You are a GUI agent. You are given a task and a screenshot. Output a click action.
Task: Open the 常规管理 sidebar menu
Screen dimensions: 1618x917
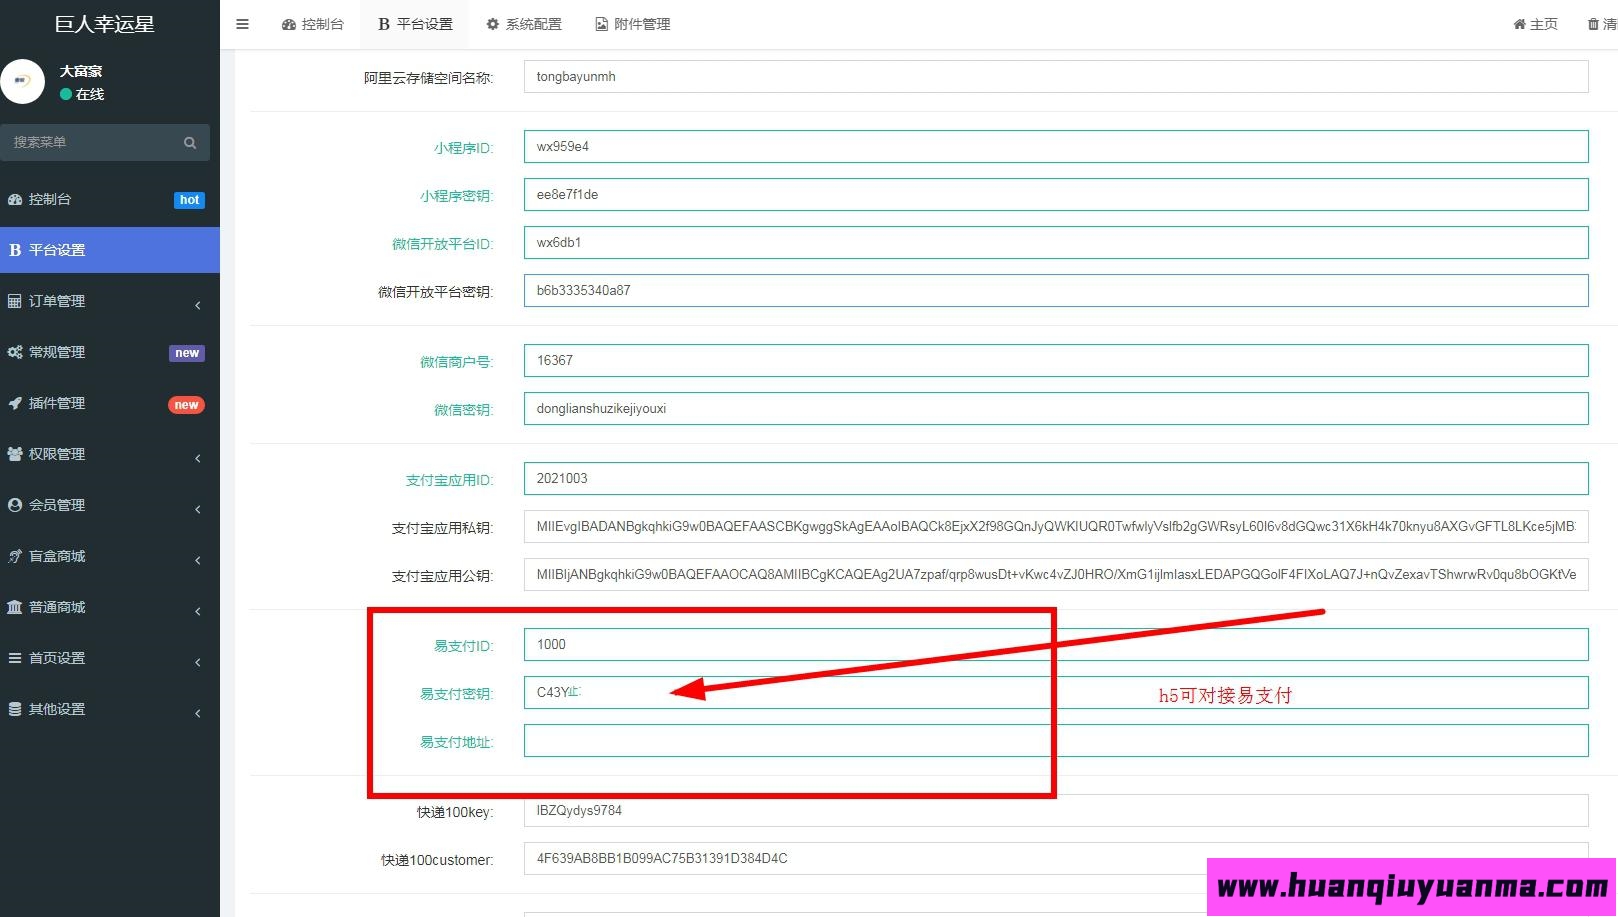[110, 352]
